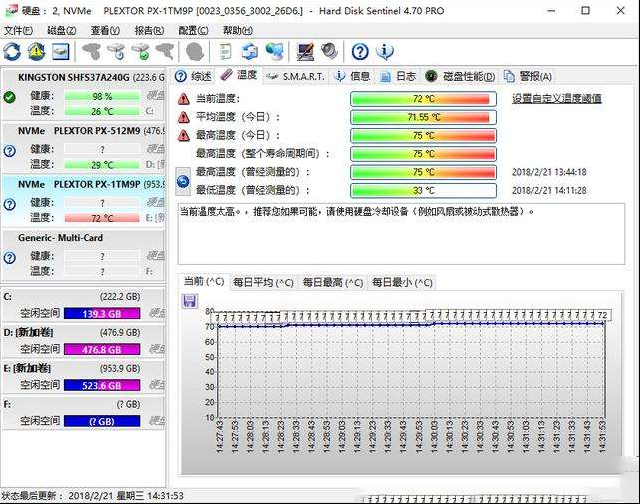The image size is (640, 504).
Task: Click the temperature advice text box
Action: (x=401, y=234)
